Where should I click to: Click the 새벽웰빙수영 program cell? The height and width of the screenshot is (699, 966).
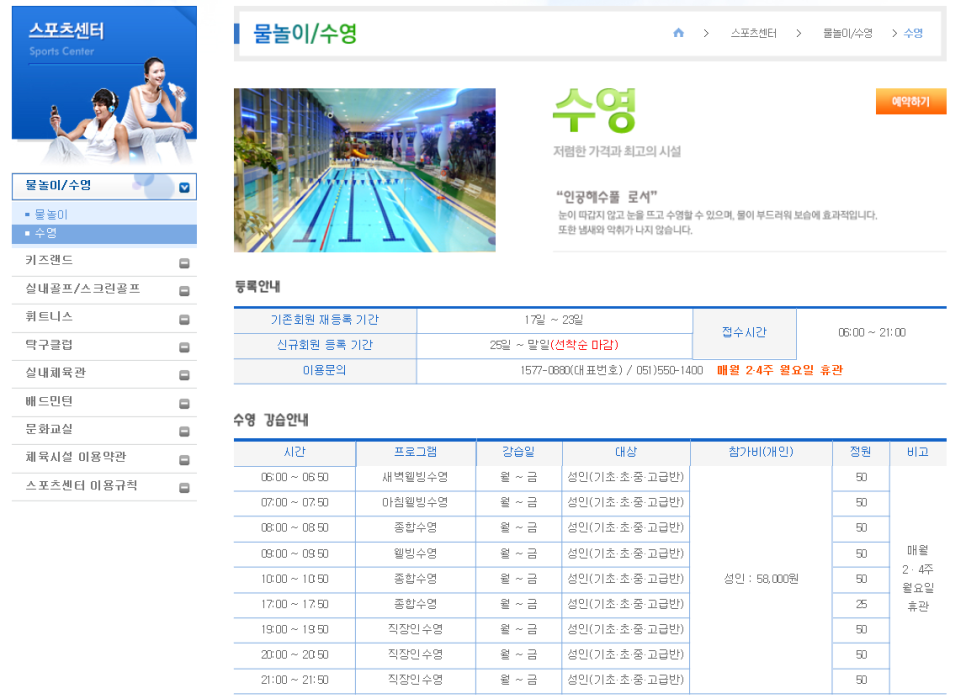(x=415, y=477)
